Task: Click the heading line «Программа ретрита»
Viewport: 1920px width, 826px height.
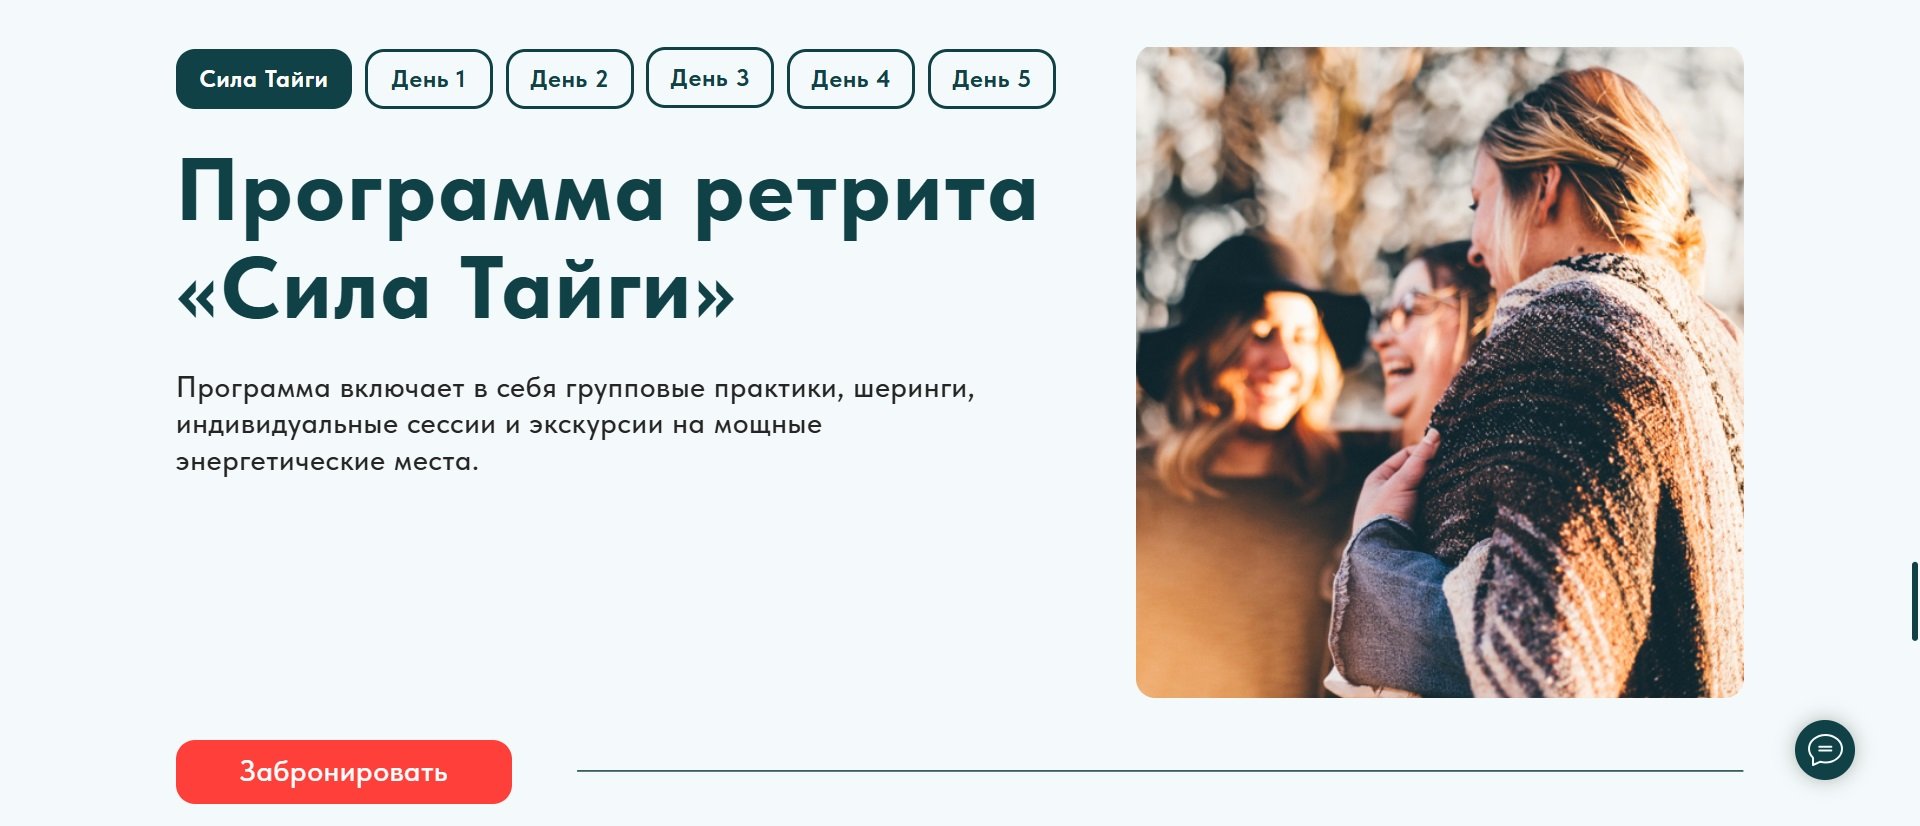Action: click(608, 193)
